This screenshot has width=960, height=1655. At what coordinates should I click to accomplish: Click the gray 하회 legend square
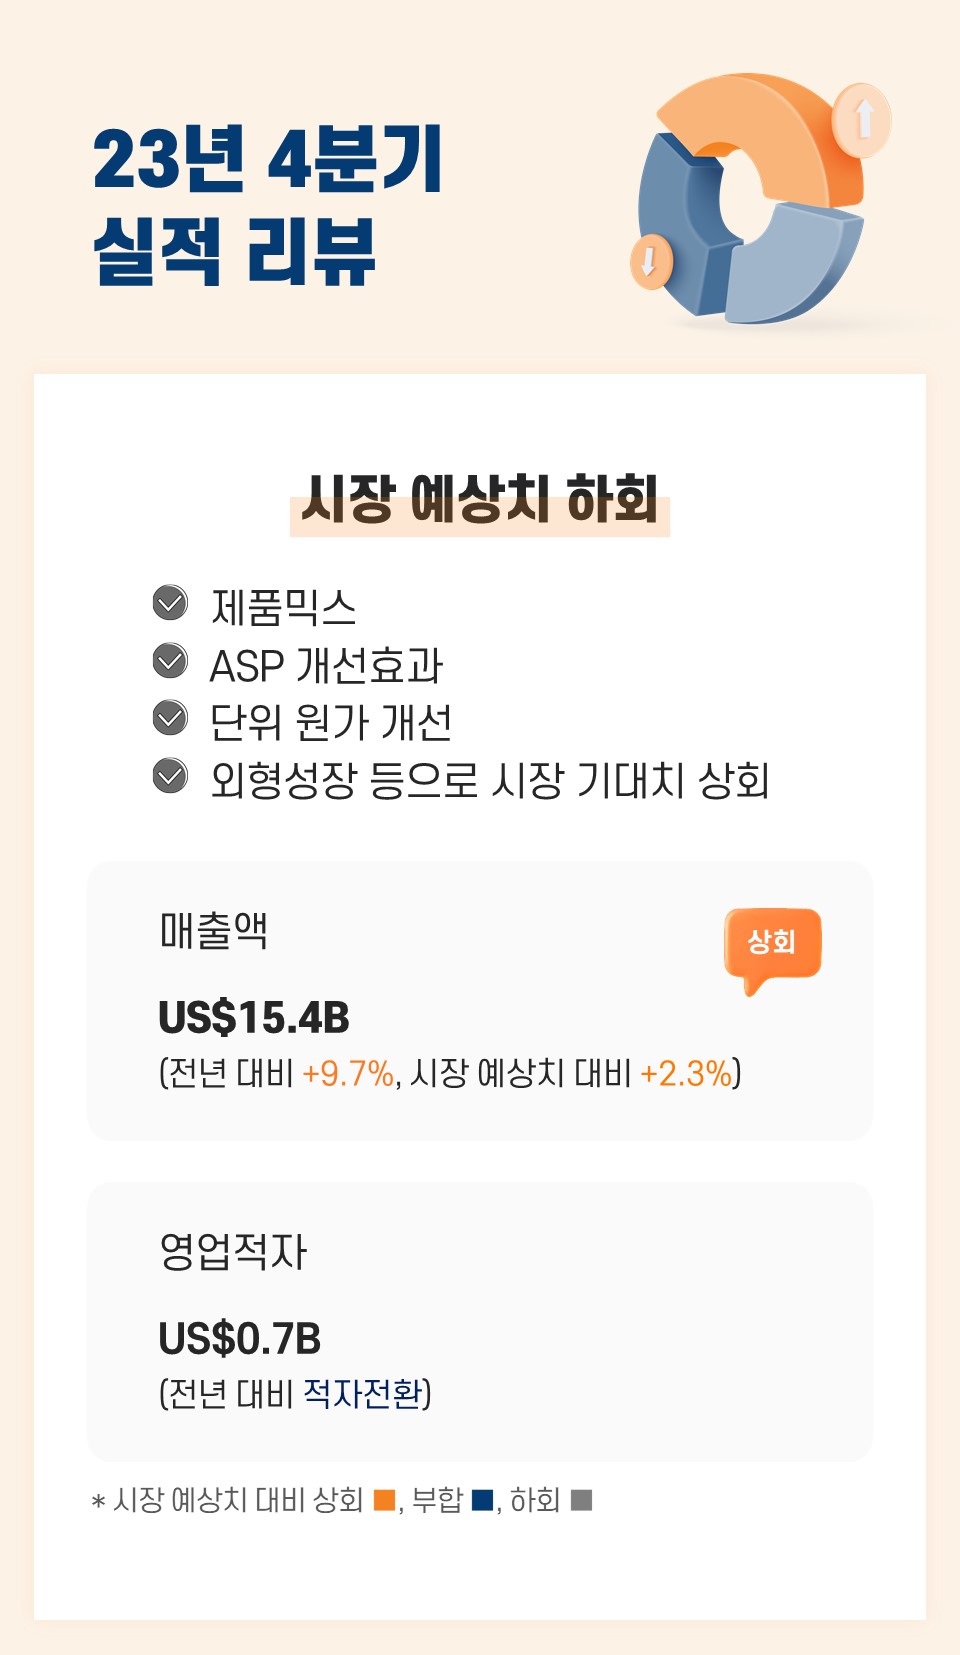click(581, 1500)
